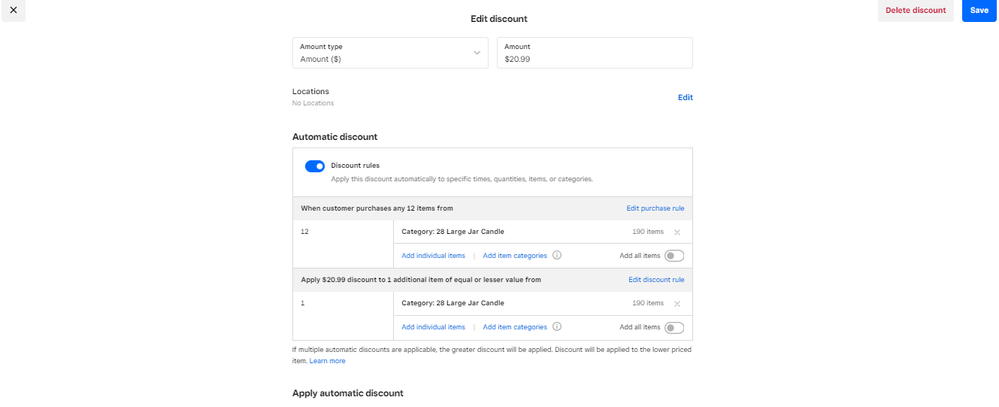
Task: Enable Add all items in discount rule
Action: pos(674,327)
